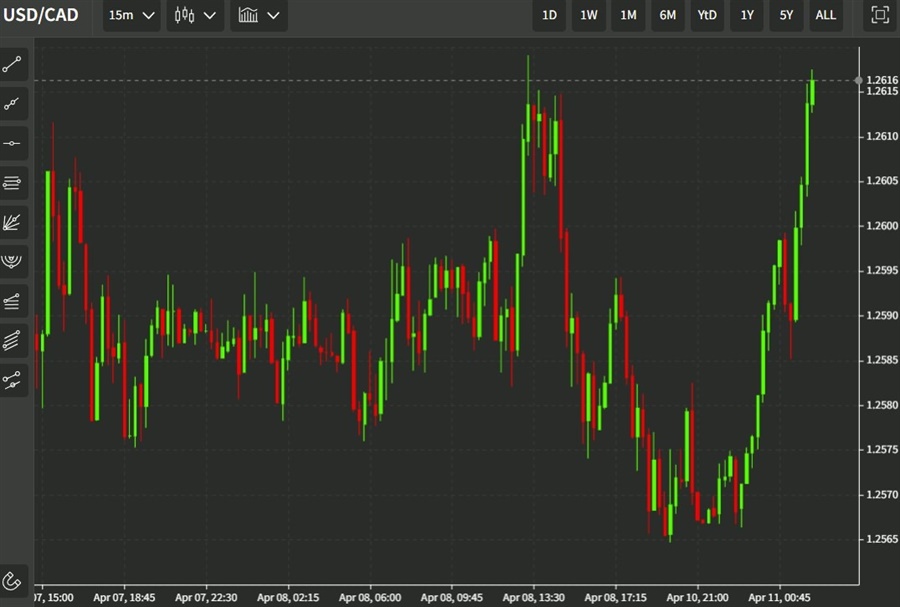
Task: Click the 1.2600 price axis label
Action: click(x=882, y=225)
